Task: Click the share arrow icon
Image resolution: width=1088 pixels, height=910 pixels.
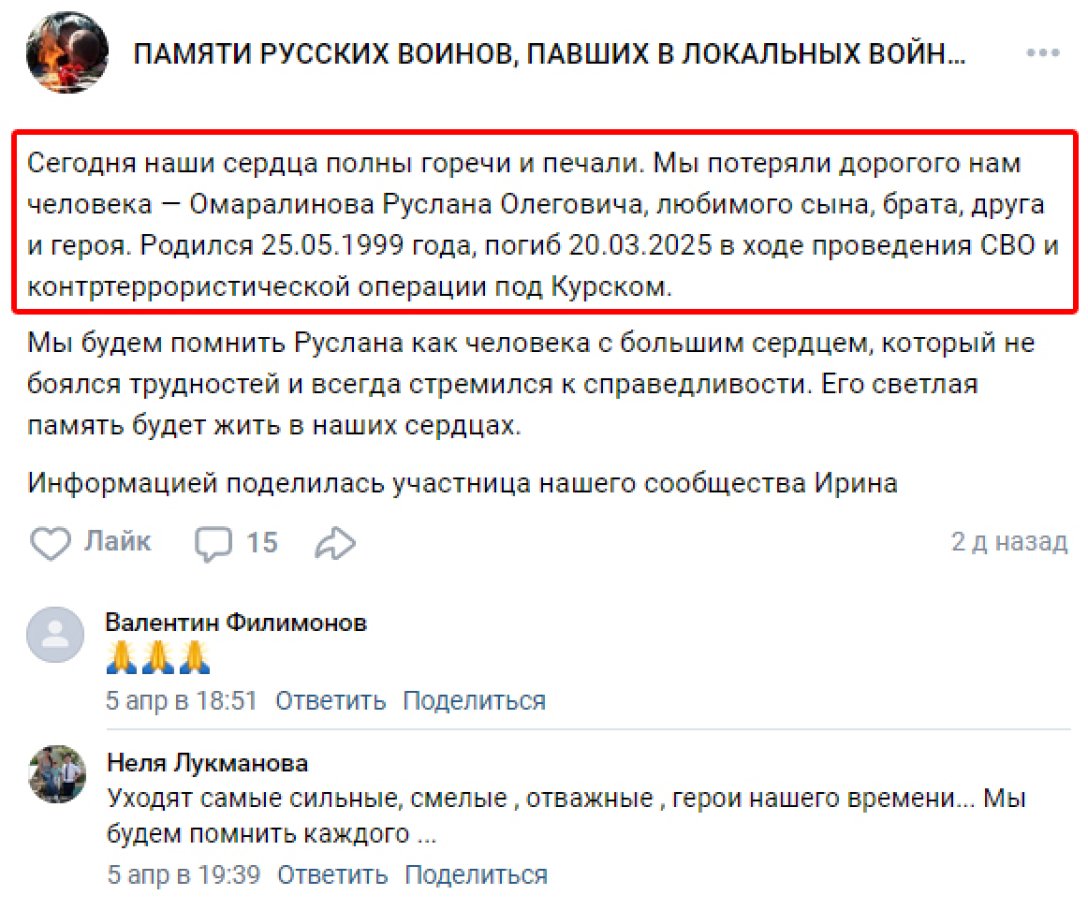Action: 335,542
